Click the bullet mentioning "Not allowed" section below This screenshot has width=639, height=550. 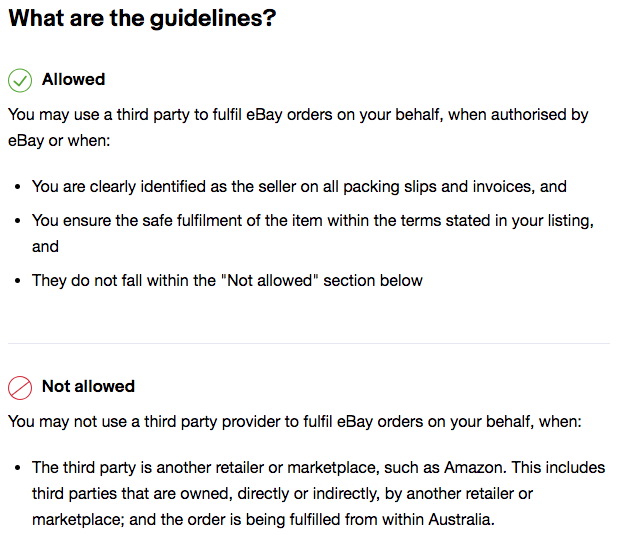pyautogui.click(x=227, y=281)
